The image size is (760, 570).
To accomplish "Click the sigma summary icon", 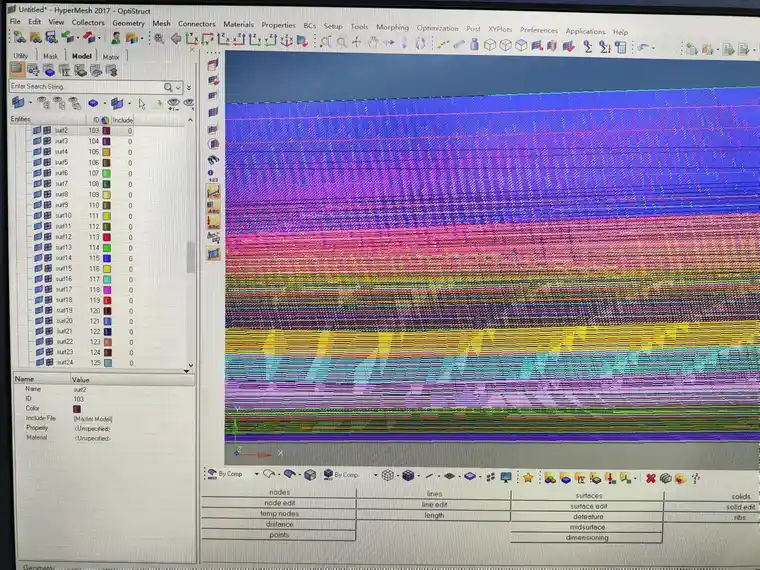I will 587,47.
